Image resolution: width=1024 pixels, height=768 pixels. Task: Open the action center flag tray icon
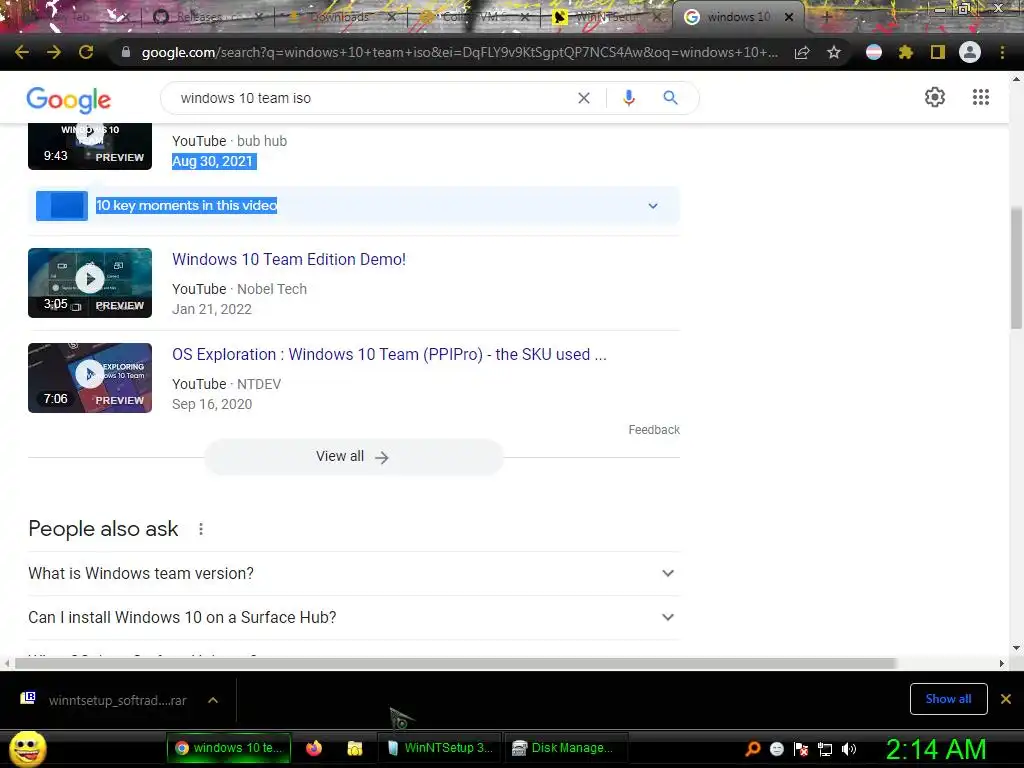801,749
